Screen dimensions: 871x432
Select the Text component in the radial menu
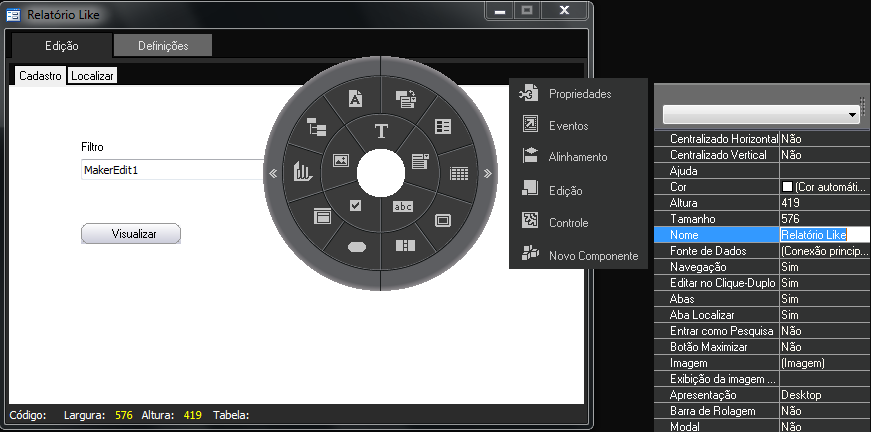click(380, 131)
